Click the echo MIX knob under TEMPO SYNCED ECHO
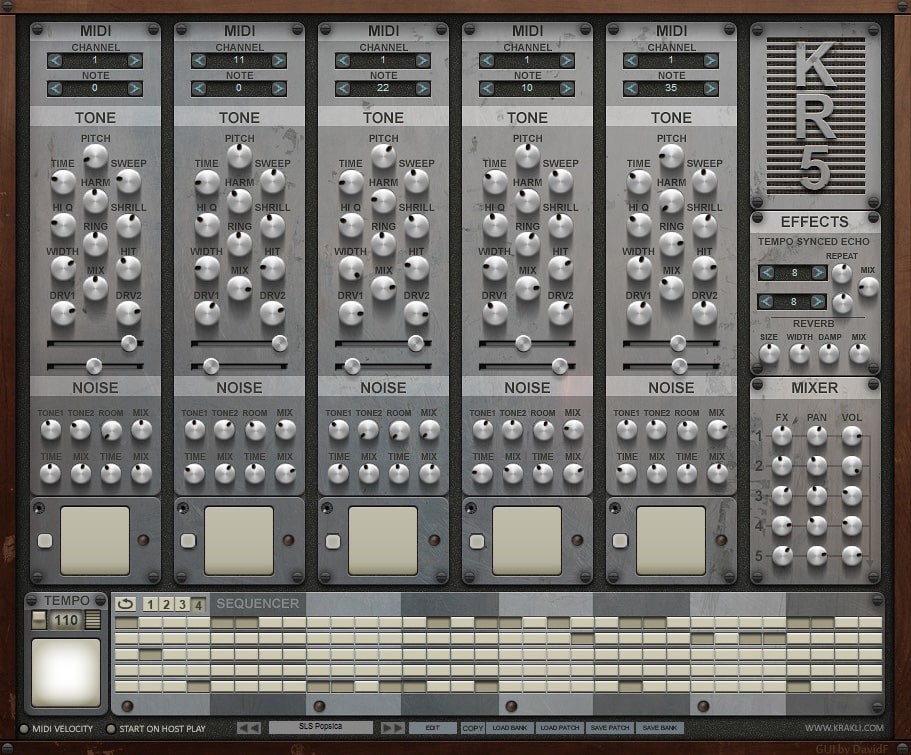This screenshot has width=911, height=755. [868, 287]
